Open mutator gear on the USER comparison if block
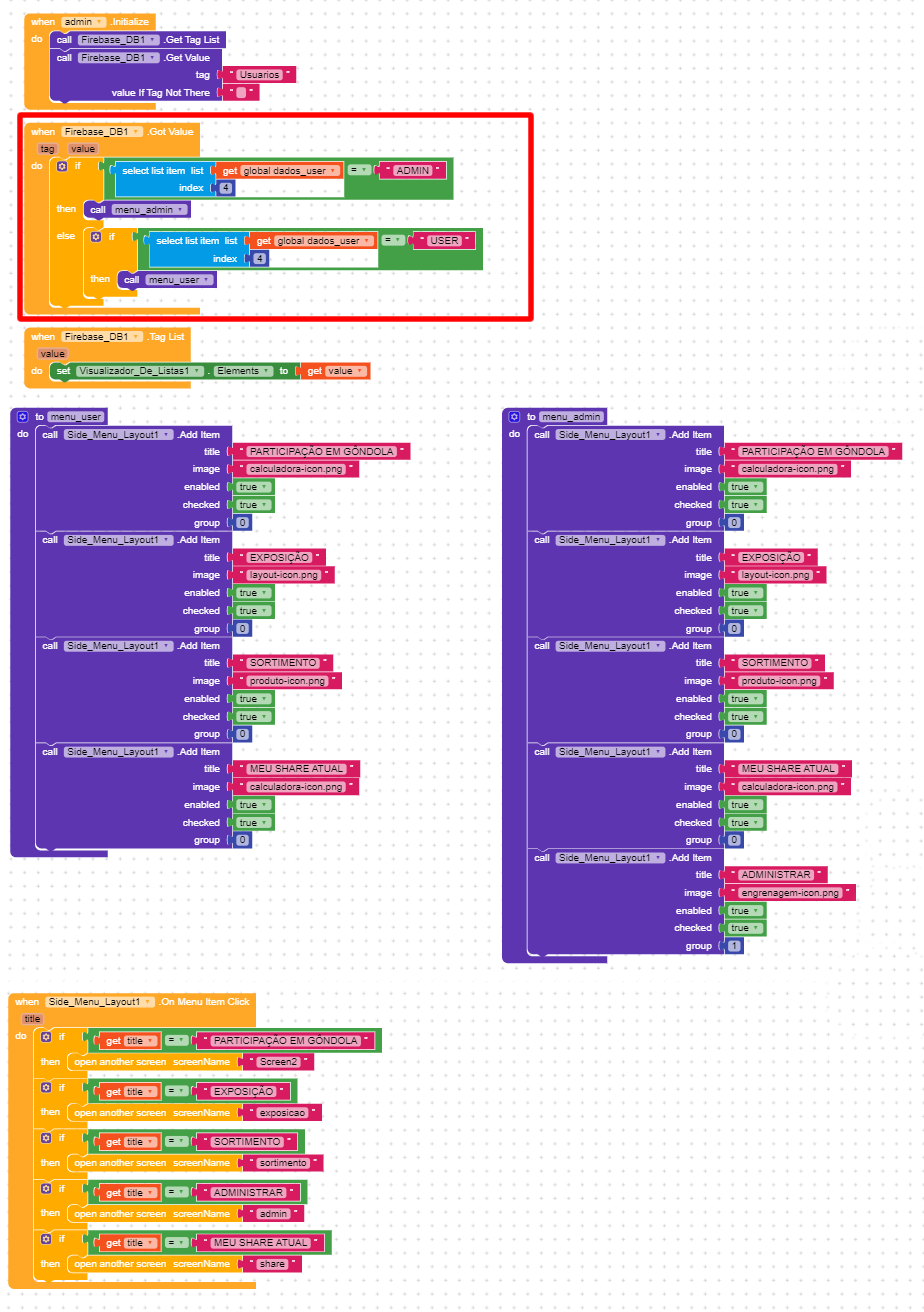The image size is (924, 1312). click(96, 237)
